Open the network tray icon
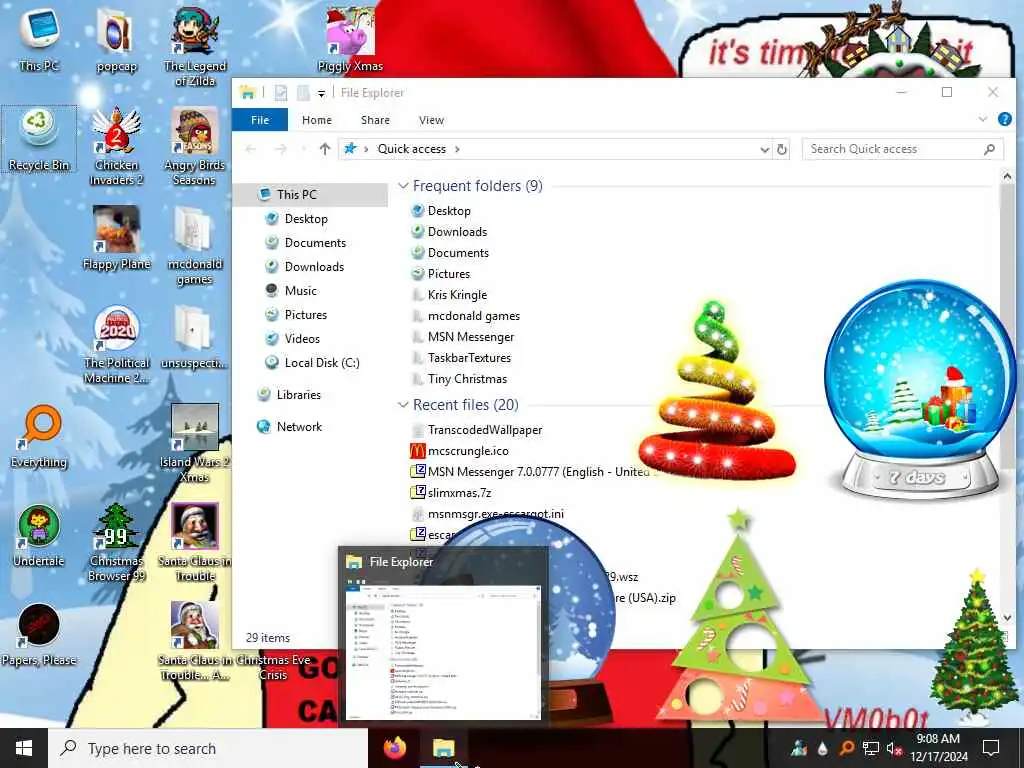Viewport: 1024px width, 768px height. 871,748
